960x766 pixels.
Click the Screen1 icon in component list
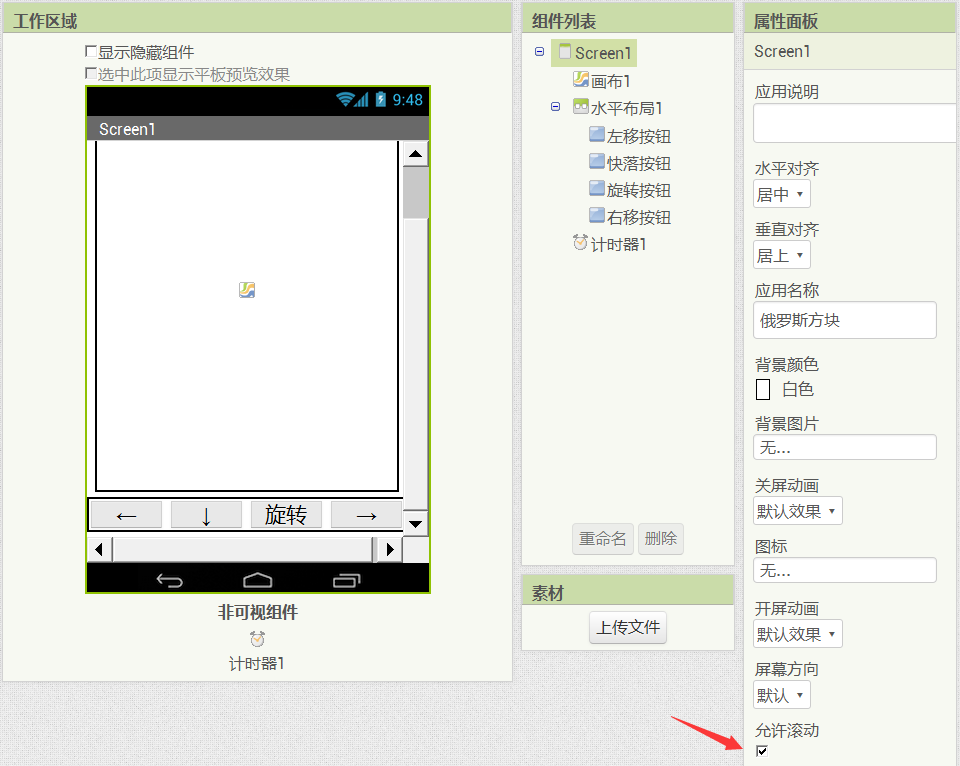click(565, 52)
